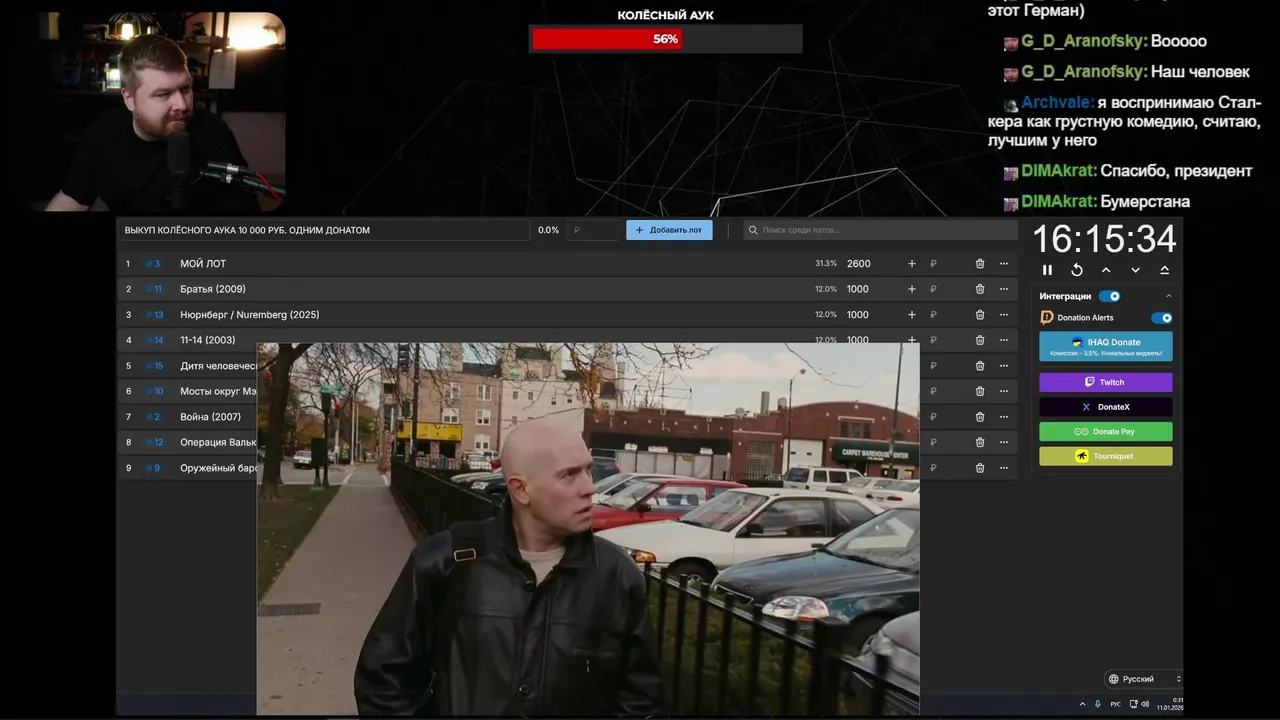
Task: Select the Война (2007) lot name
Action: click(210, 417)
